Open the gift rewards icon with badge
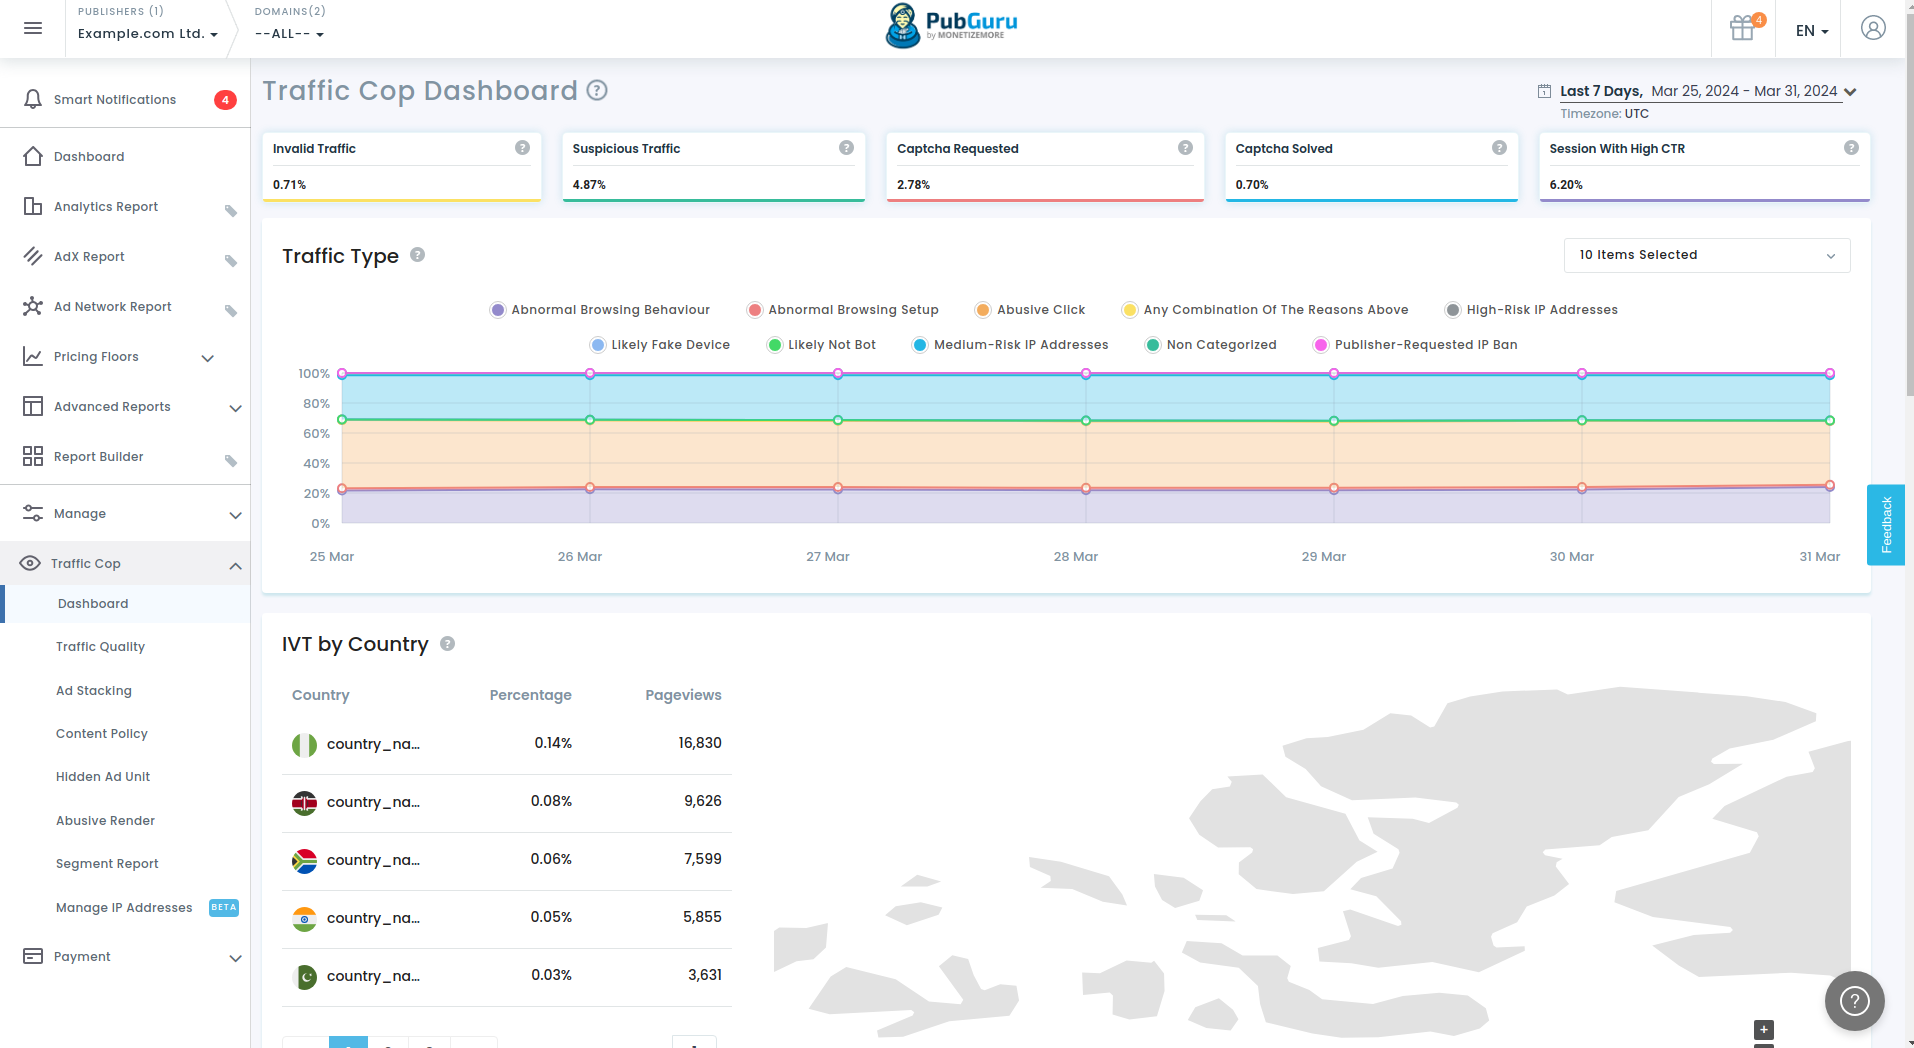The width and height of the screenshot is (1914, 1048). point(1741,28)
